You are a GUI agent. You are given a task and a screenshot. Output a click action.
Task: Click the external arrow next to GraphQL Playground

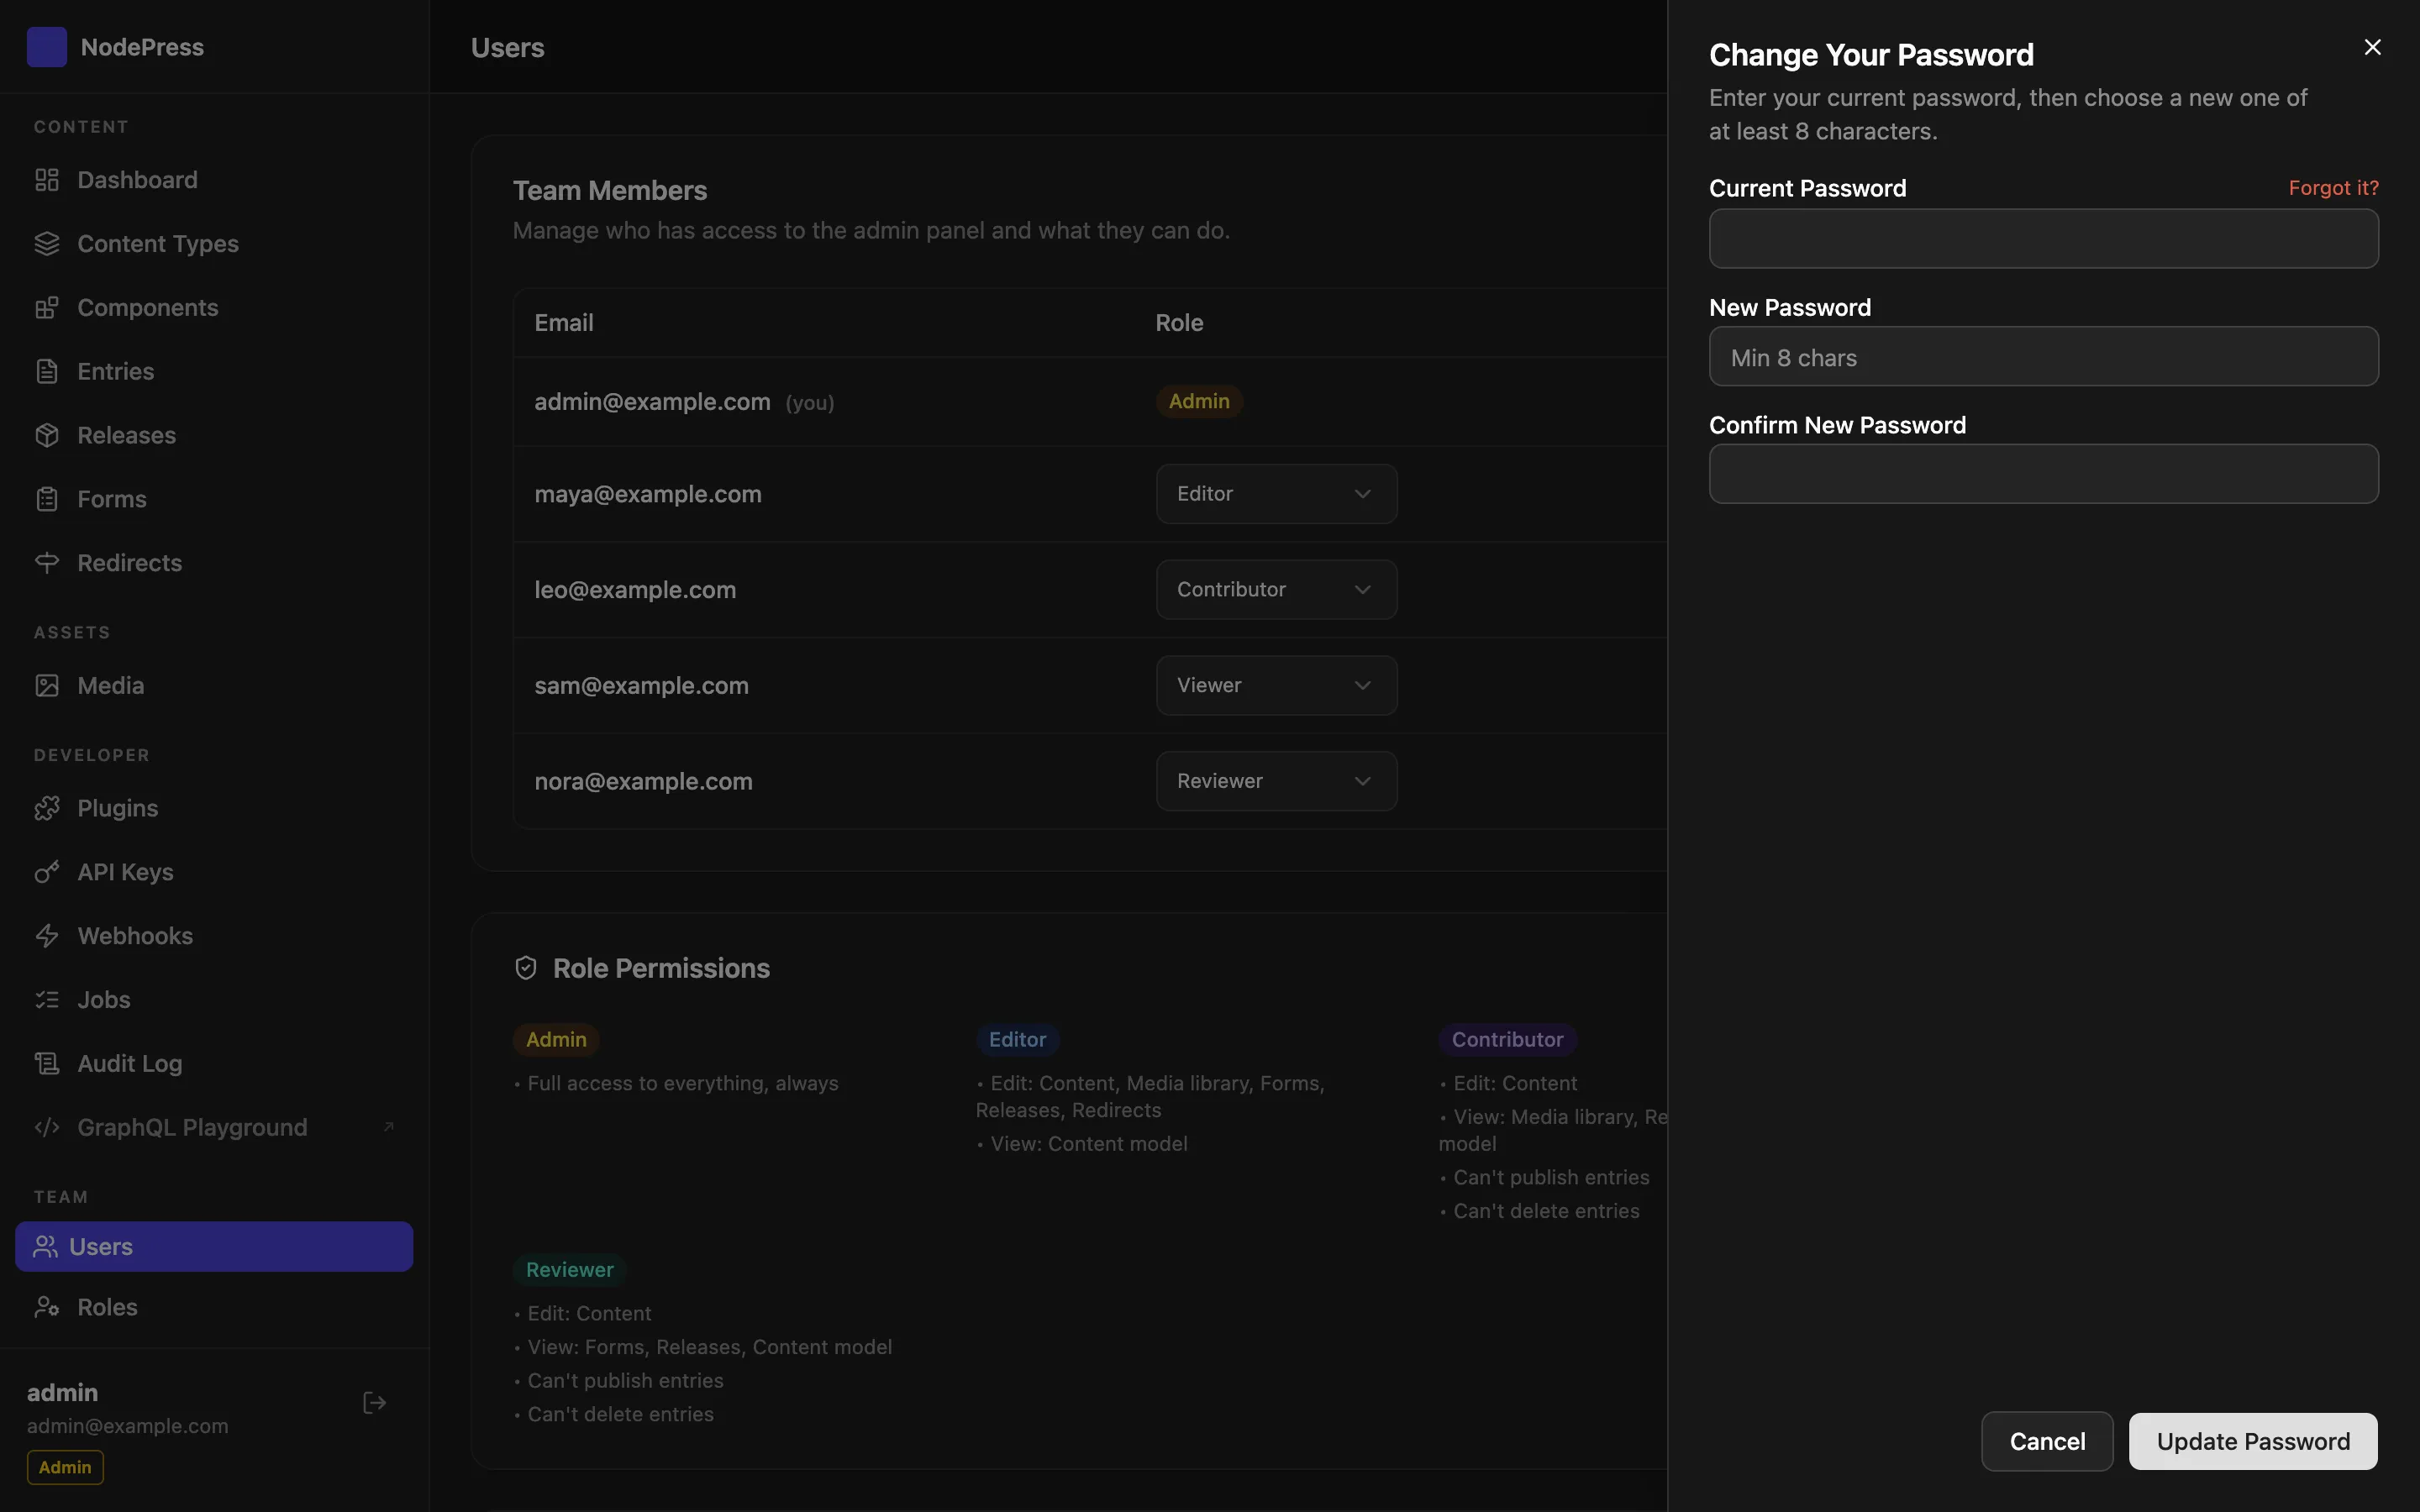[x=389, y=1127]
